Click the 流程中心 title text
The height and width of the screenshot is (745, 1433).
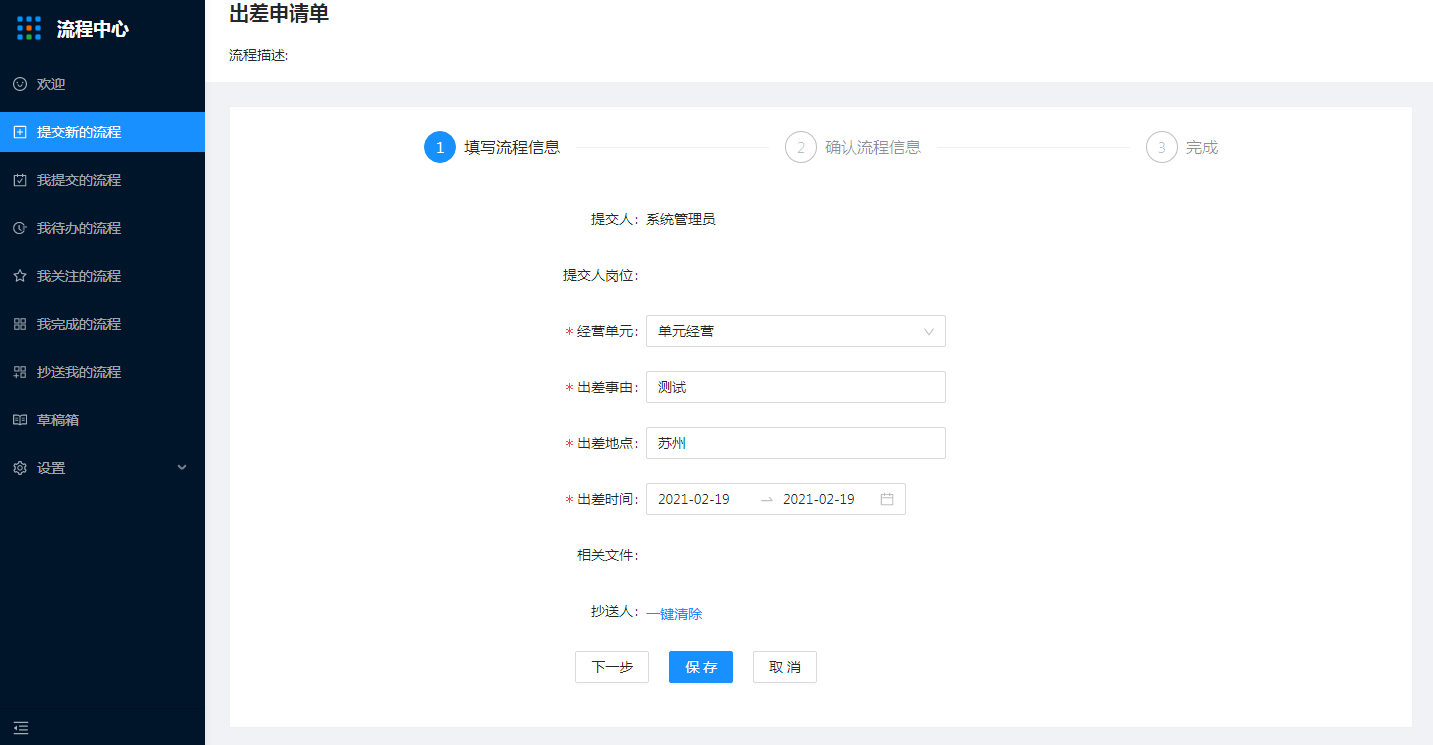coord(93,29)
